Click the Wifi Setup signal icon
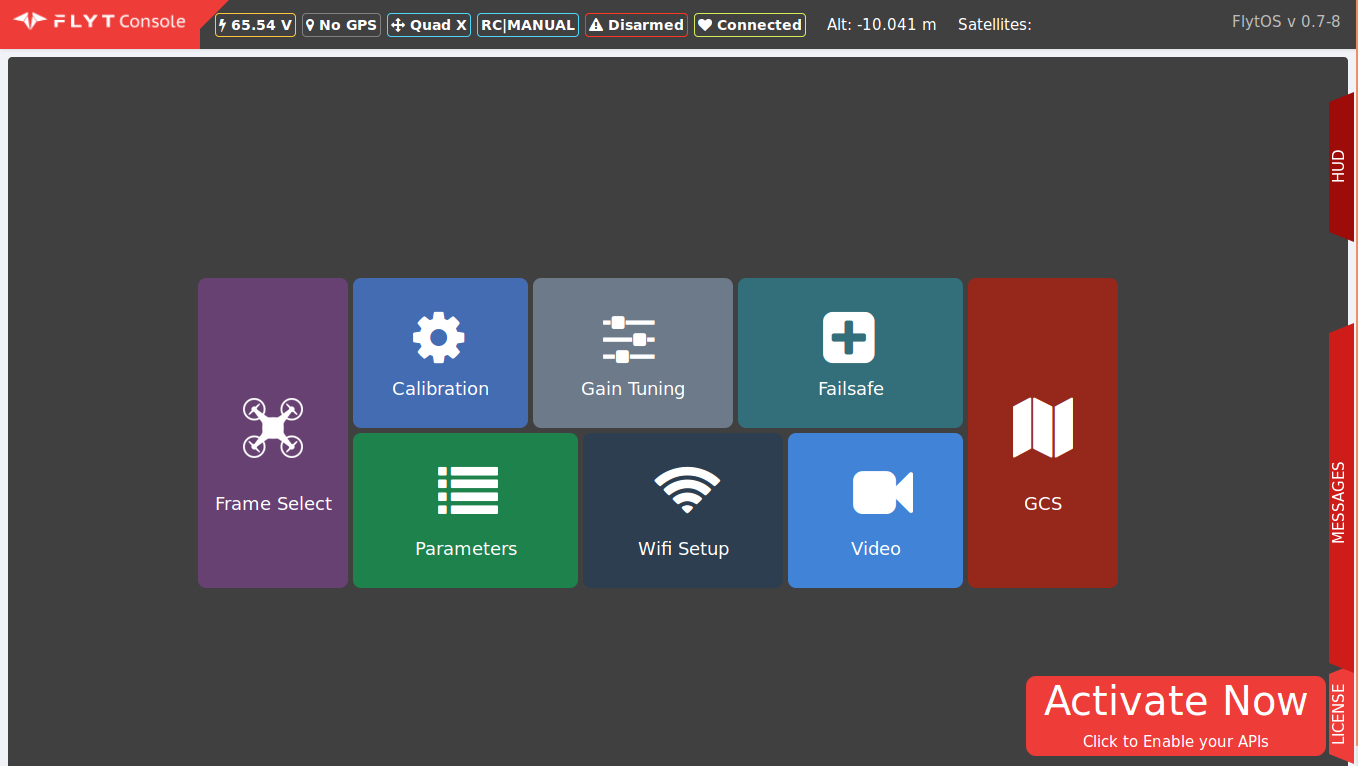Viewport: 1358px width, 766px height. click(687, 490)
